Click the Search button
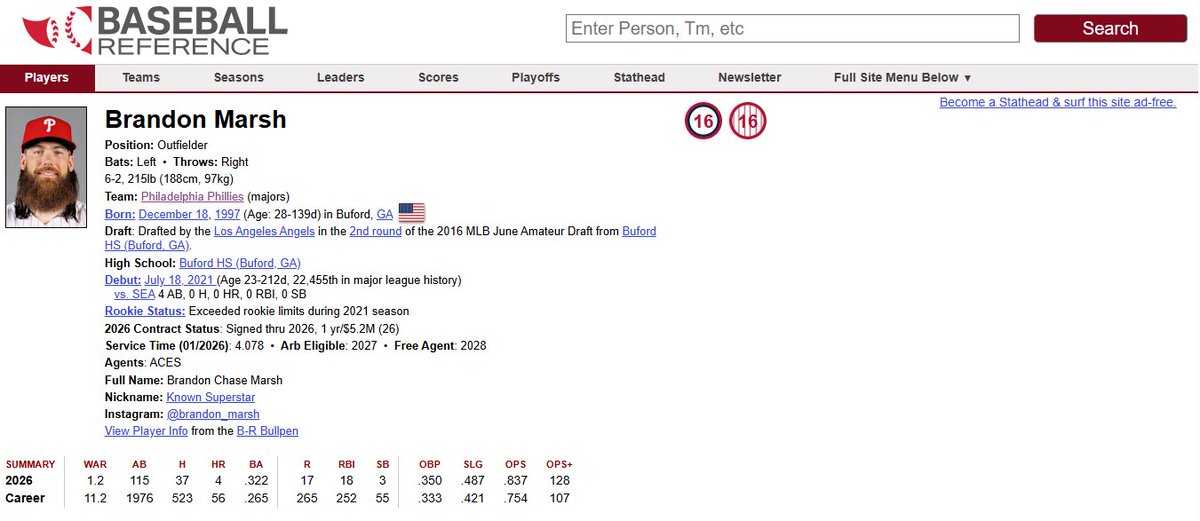 click(x=1110, y=28)
